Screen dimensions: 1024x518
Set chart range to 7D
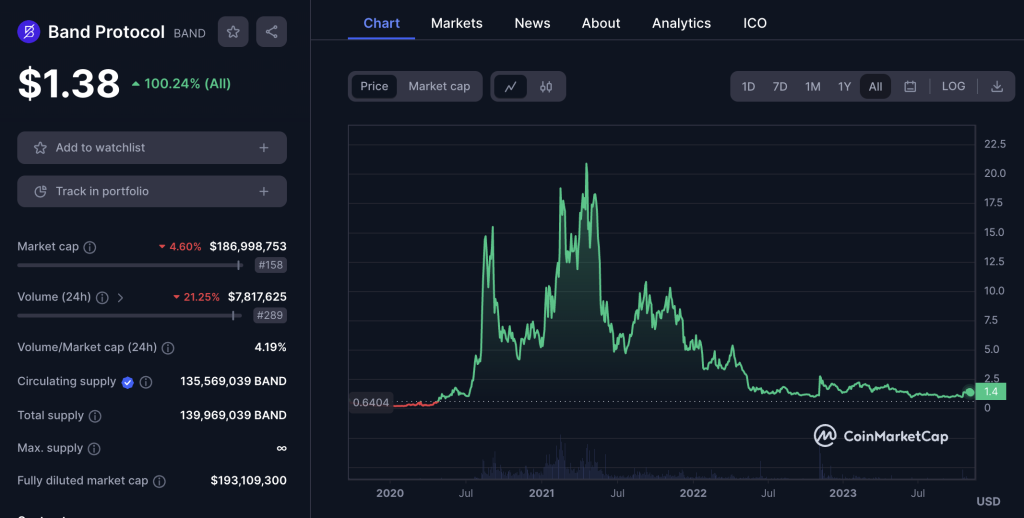pyautogui.click(x=780, y=86)
